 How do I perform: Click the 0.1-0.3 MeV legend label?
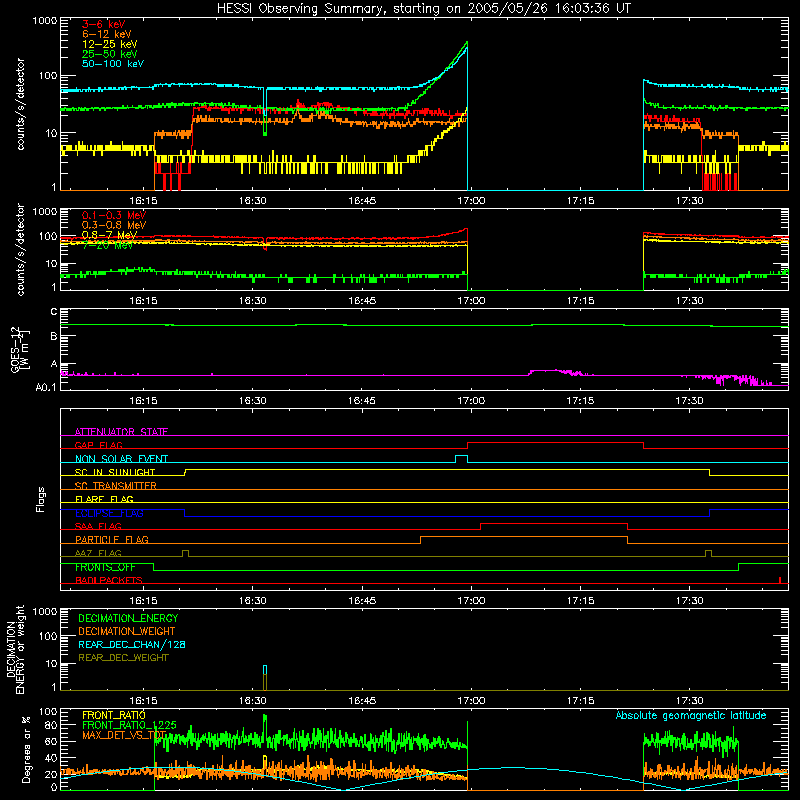click(x=114, y=215)
